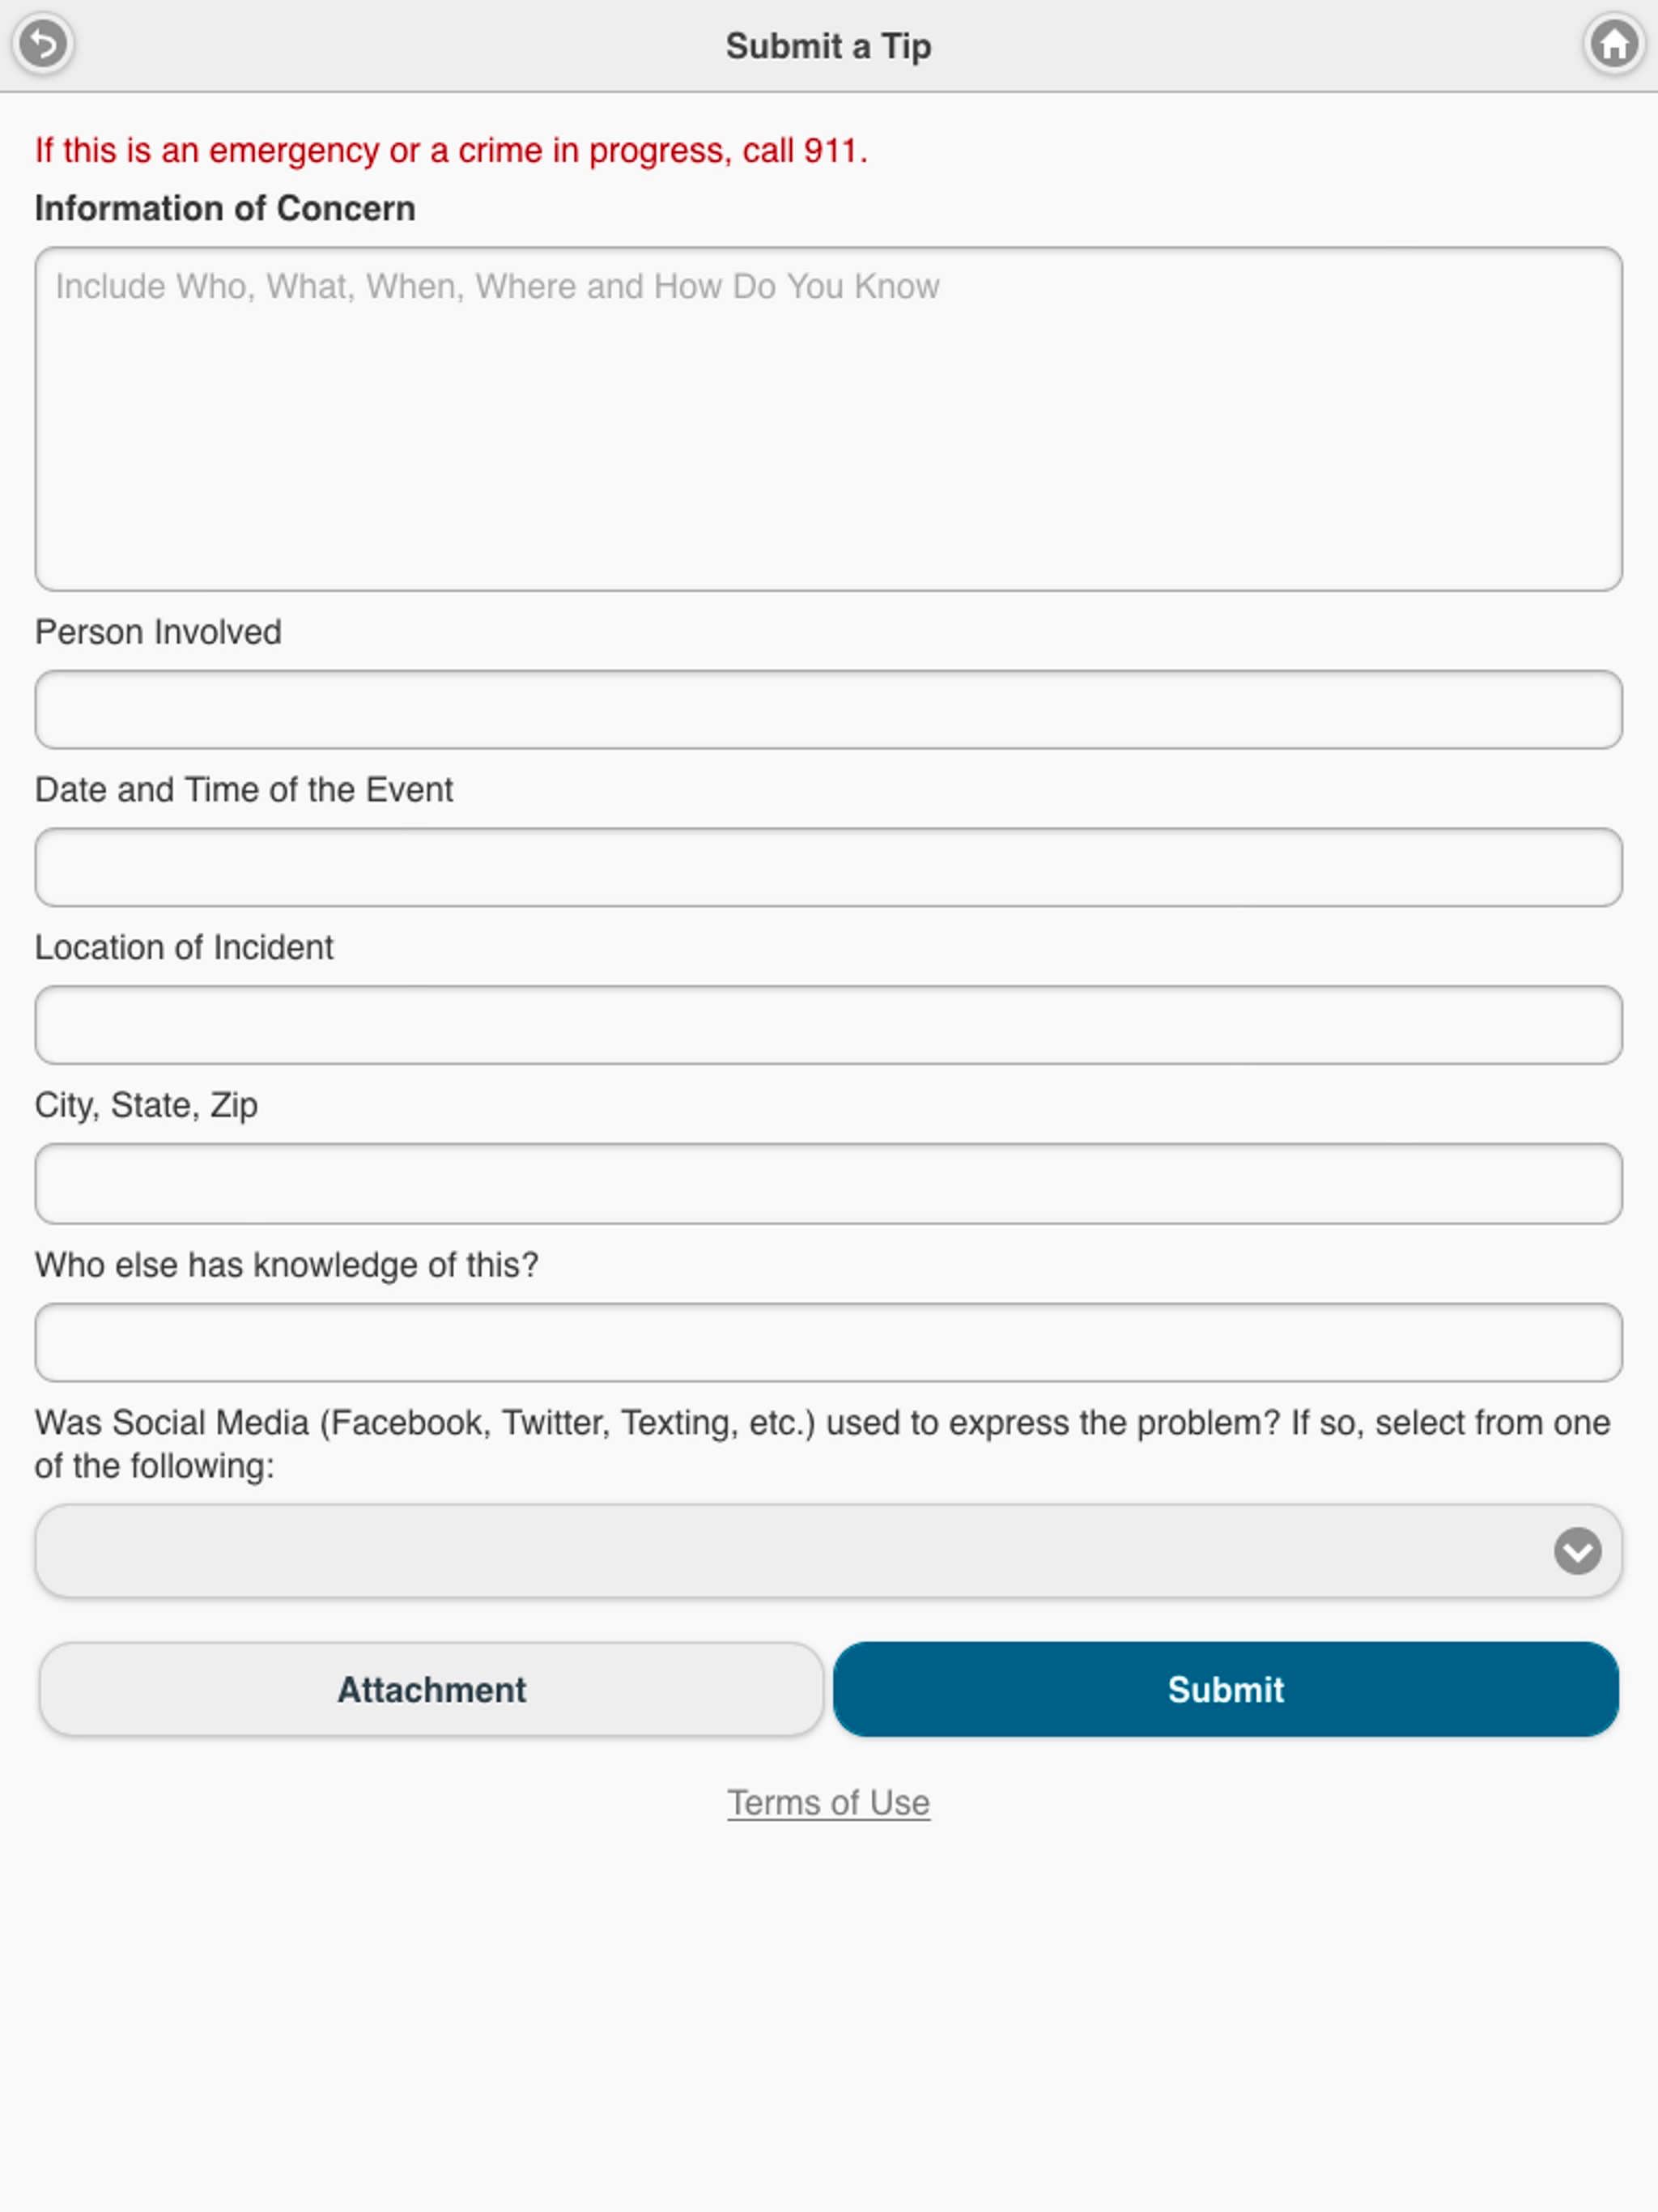Select the Date and Time of the Event field

coord(828,867)
